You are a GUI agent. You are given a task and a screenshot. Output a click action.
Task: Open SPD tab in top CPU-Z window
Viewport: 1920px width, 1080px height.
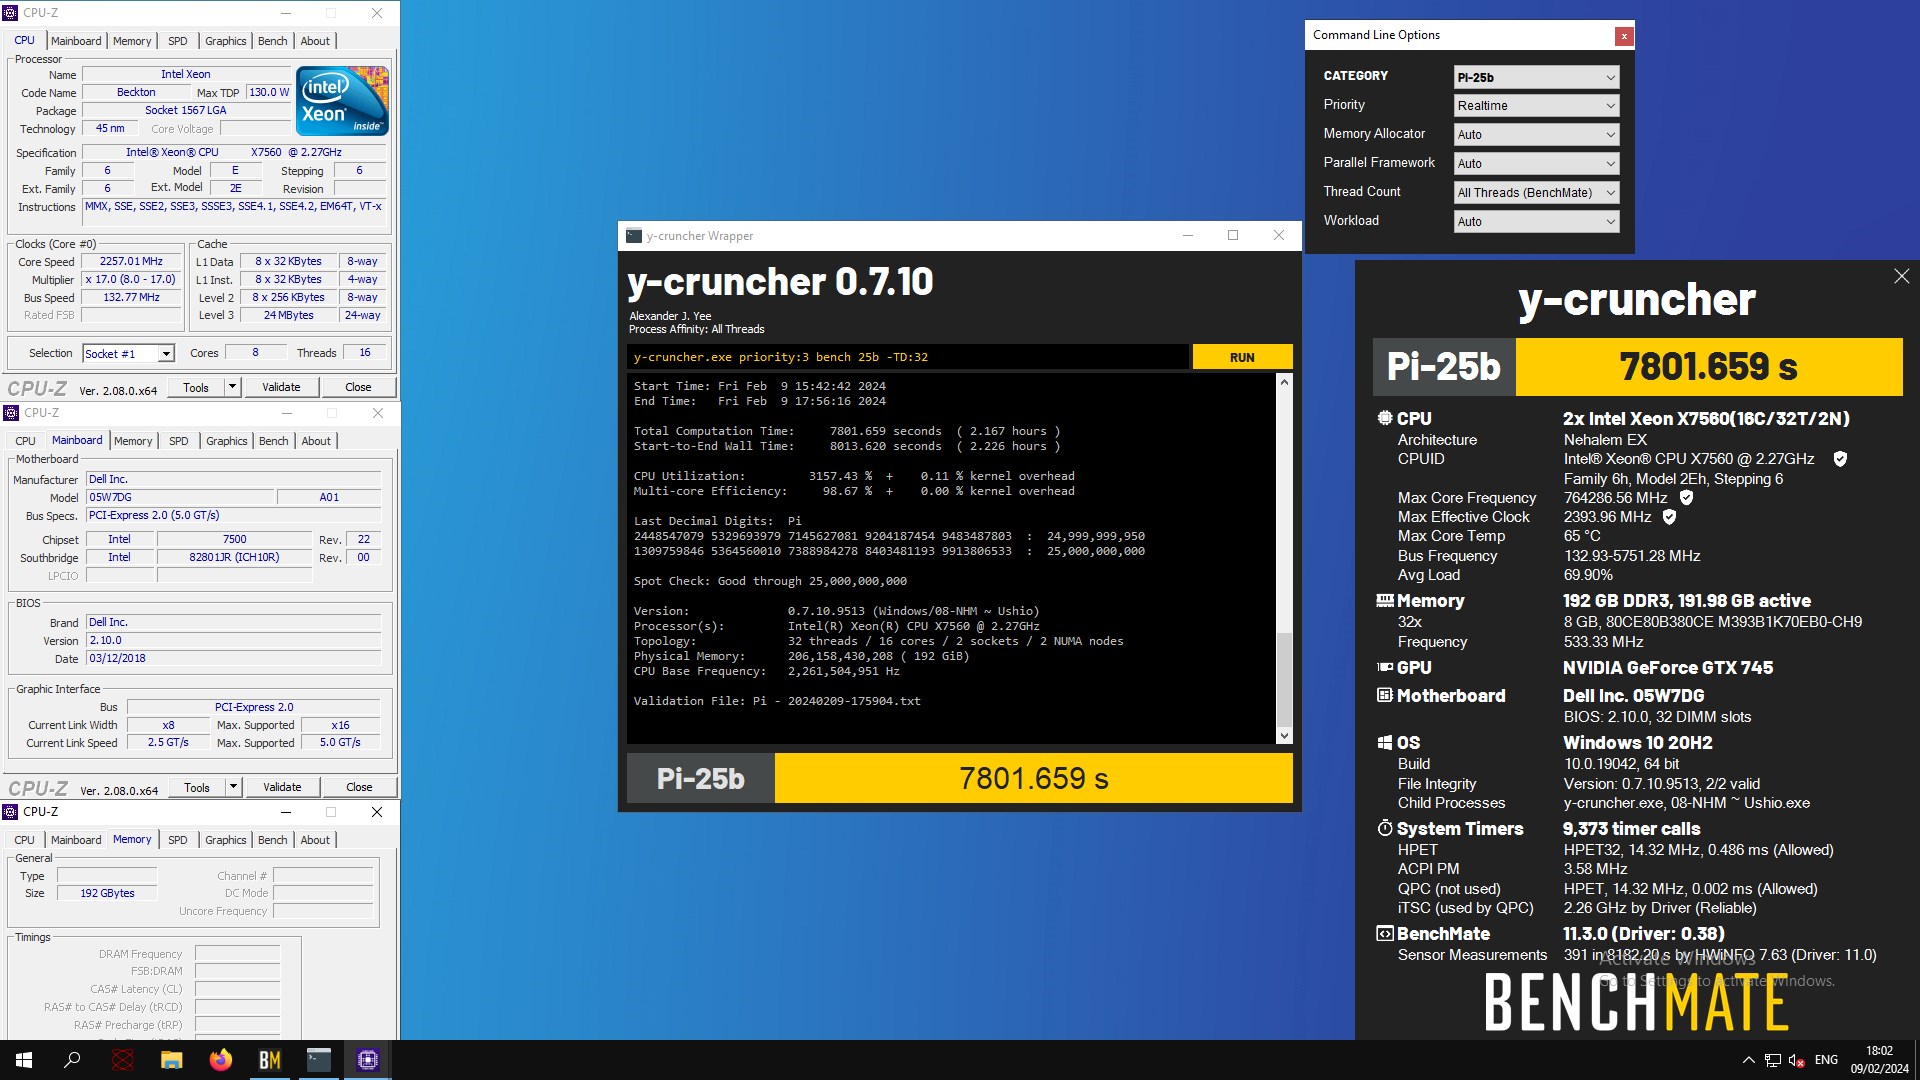[x=178, y=41]
